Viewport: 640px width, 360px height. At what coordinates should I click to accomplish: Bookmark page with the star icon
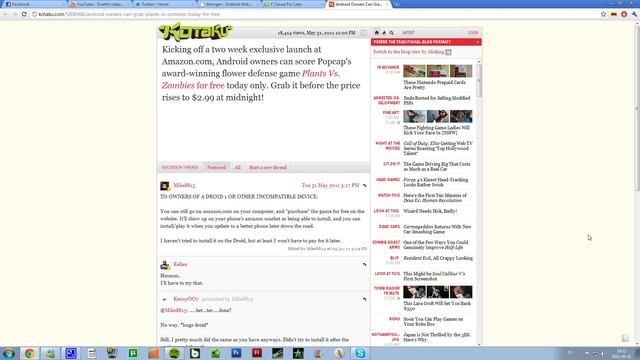[x=603, y=14]
